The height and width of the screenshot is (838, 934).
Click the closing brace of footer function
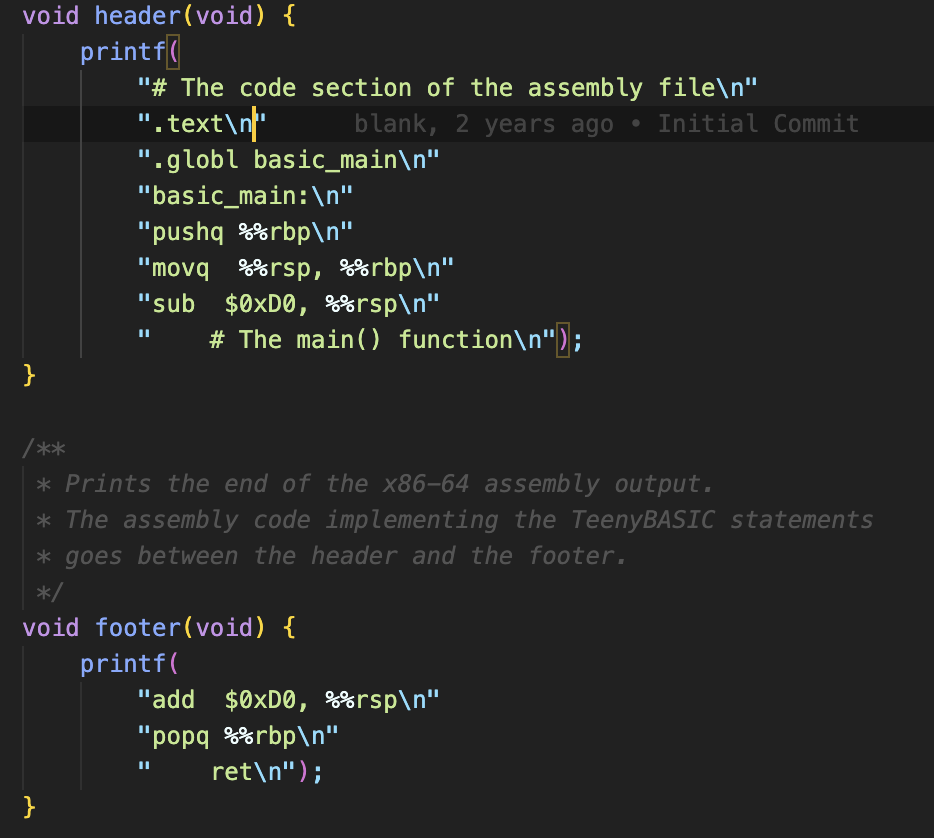point(29,808)
